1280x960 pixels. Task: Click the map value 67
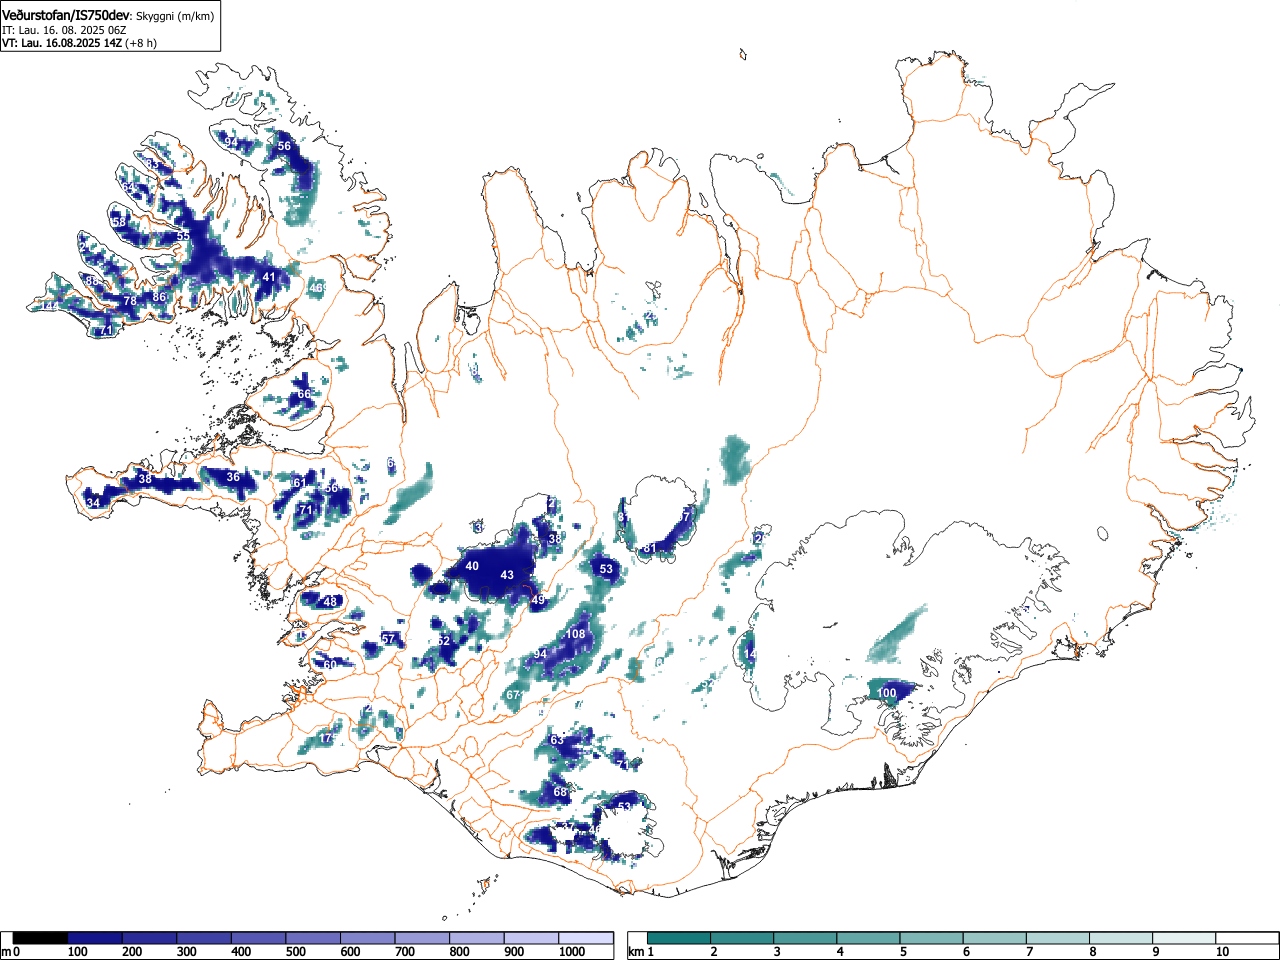513,695
